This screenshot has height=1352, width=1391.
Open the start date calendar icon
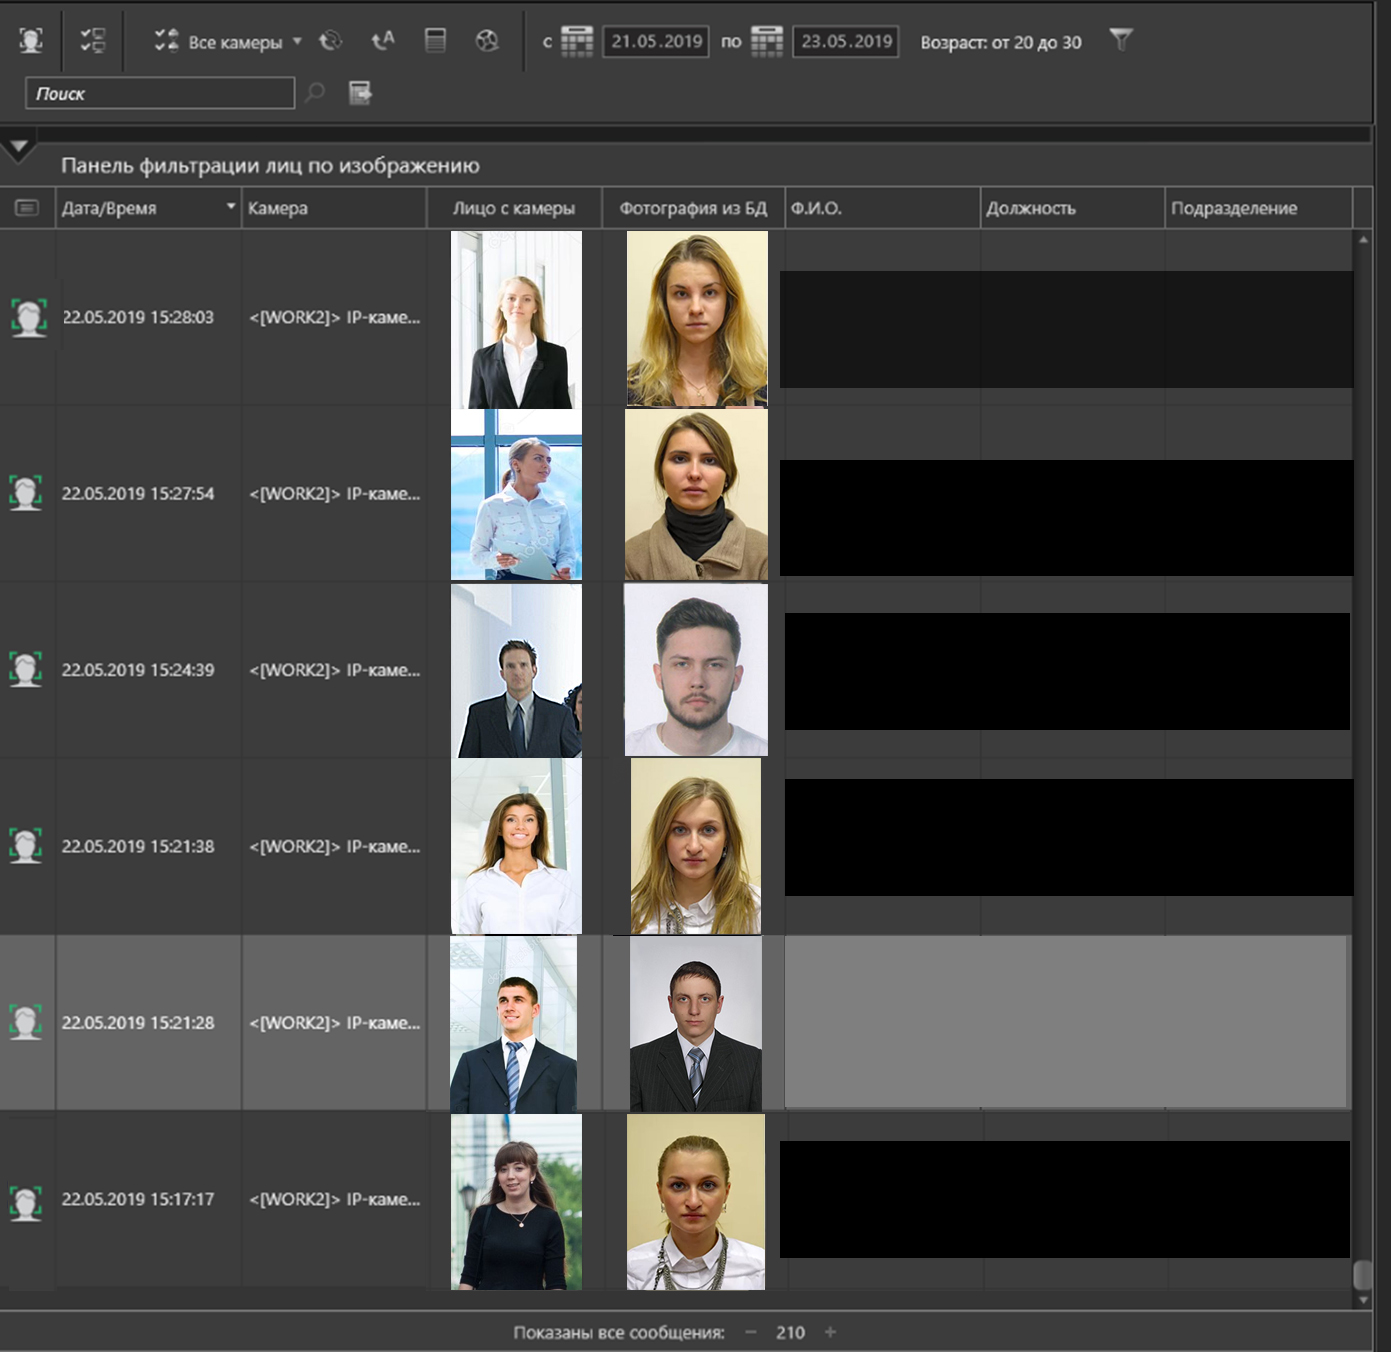[577, 40]
